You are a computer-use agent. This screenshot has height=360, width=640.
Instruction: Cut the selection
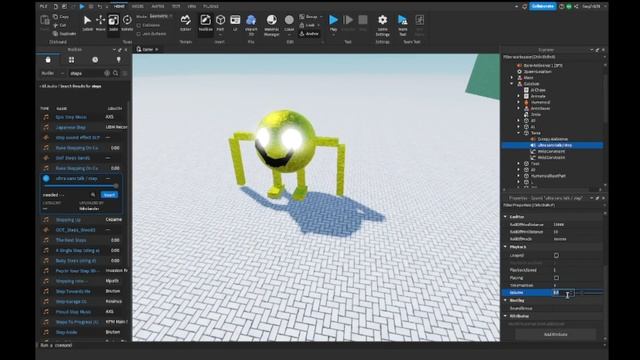pyautogui.click(x=60, y=25)
